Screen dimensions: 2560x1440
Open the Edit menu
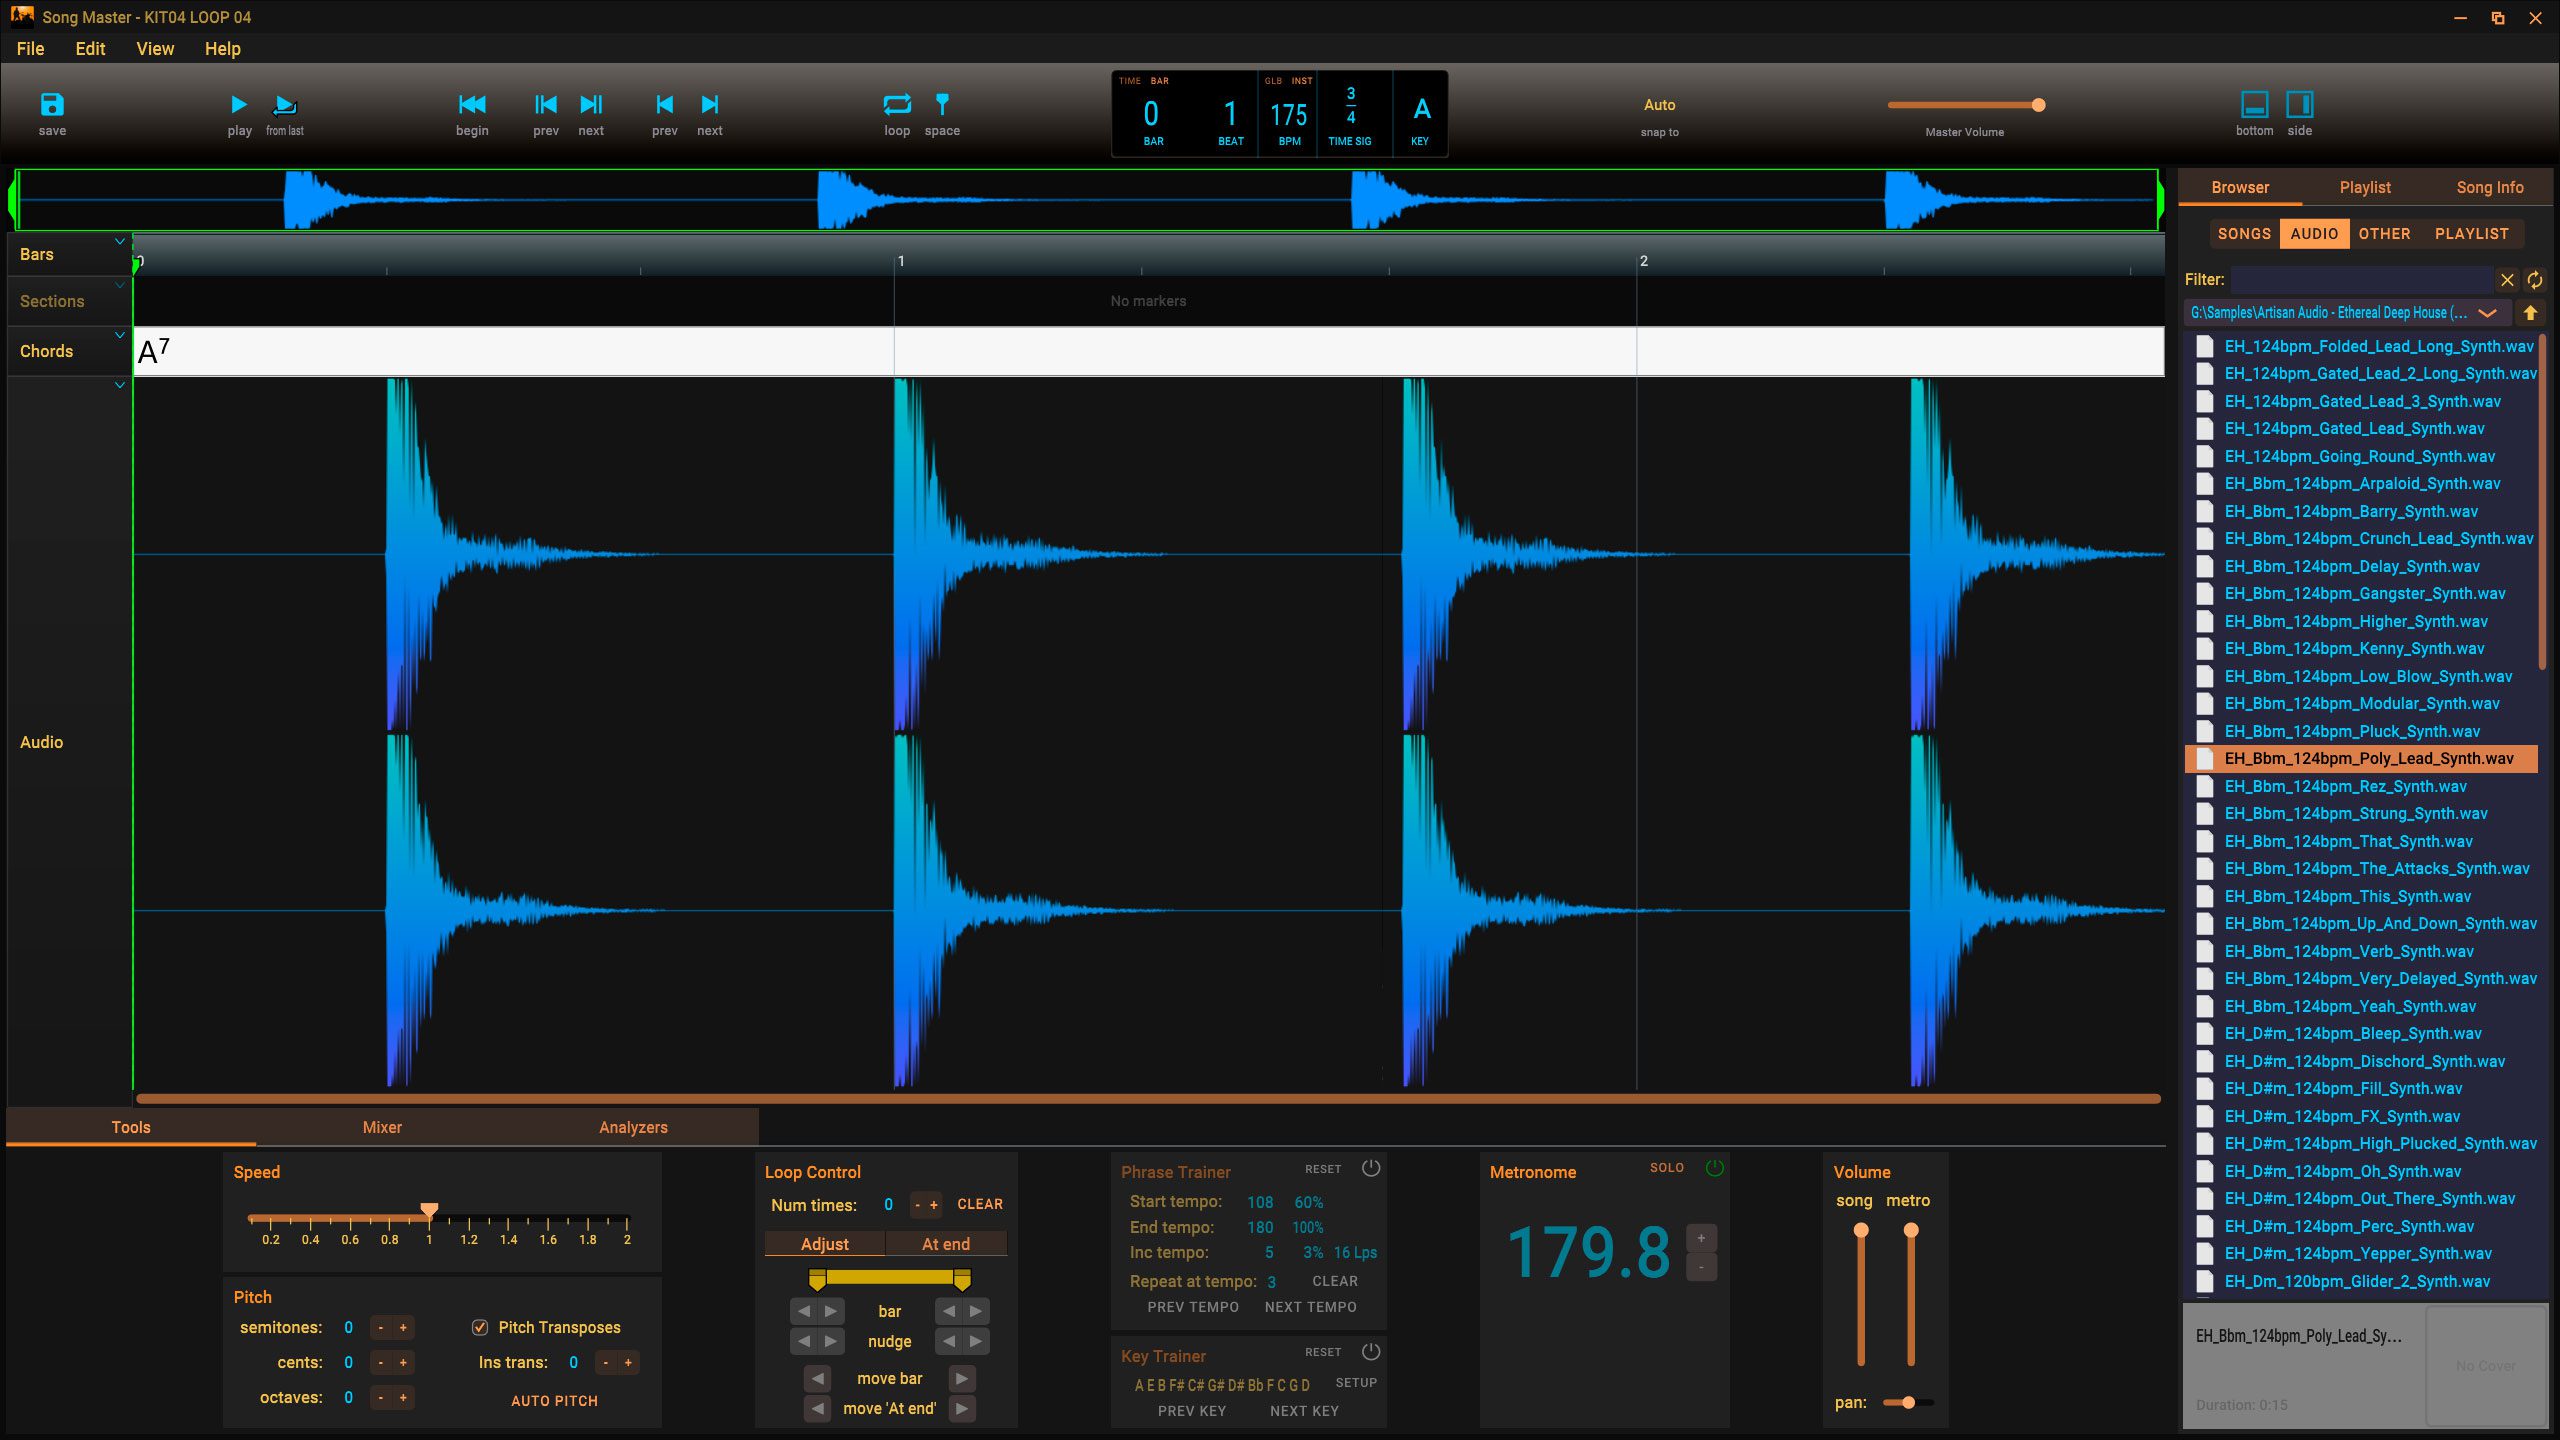[x=90, y=49]
